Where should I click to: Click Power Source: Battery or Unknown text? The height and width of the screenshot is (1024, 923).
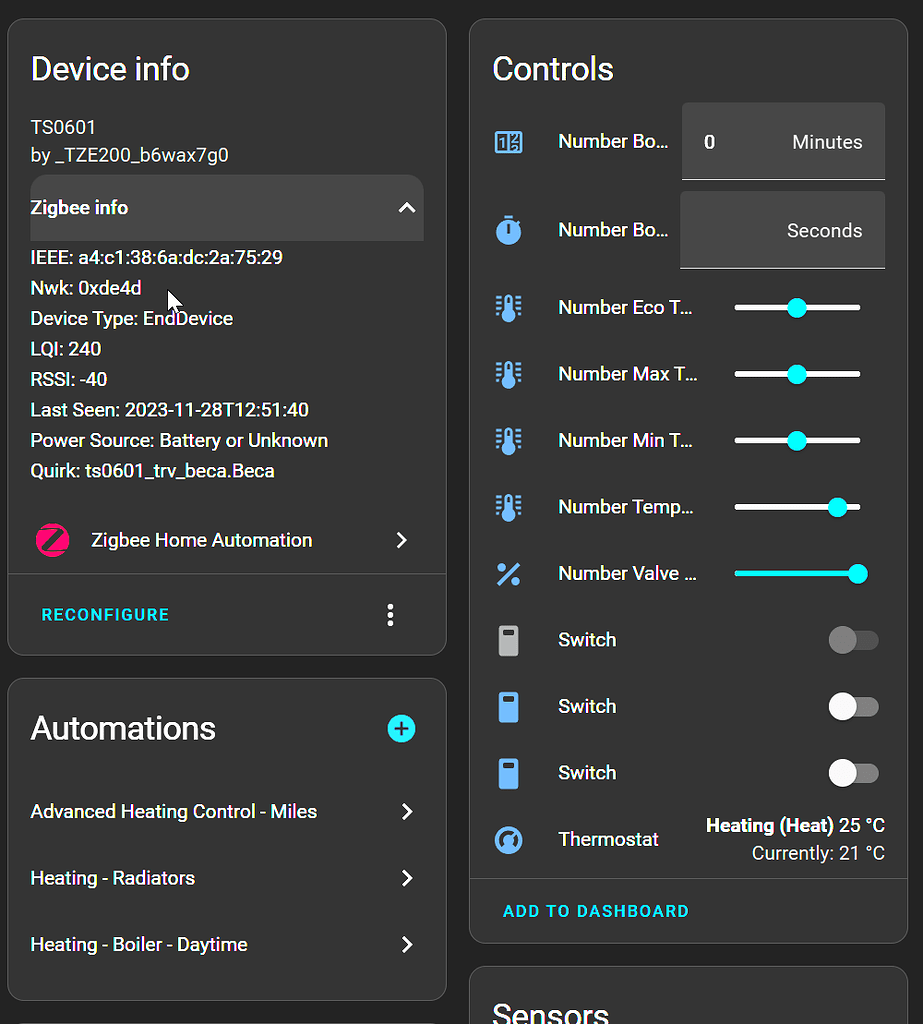coord(180,441)
